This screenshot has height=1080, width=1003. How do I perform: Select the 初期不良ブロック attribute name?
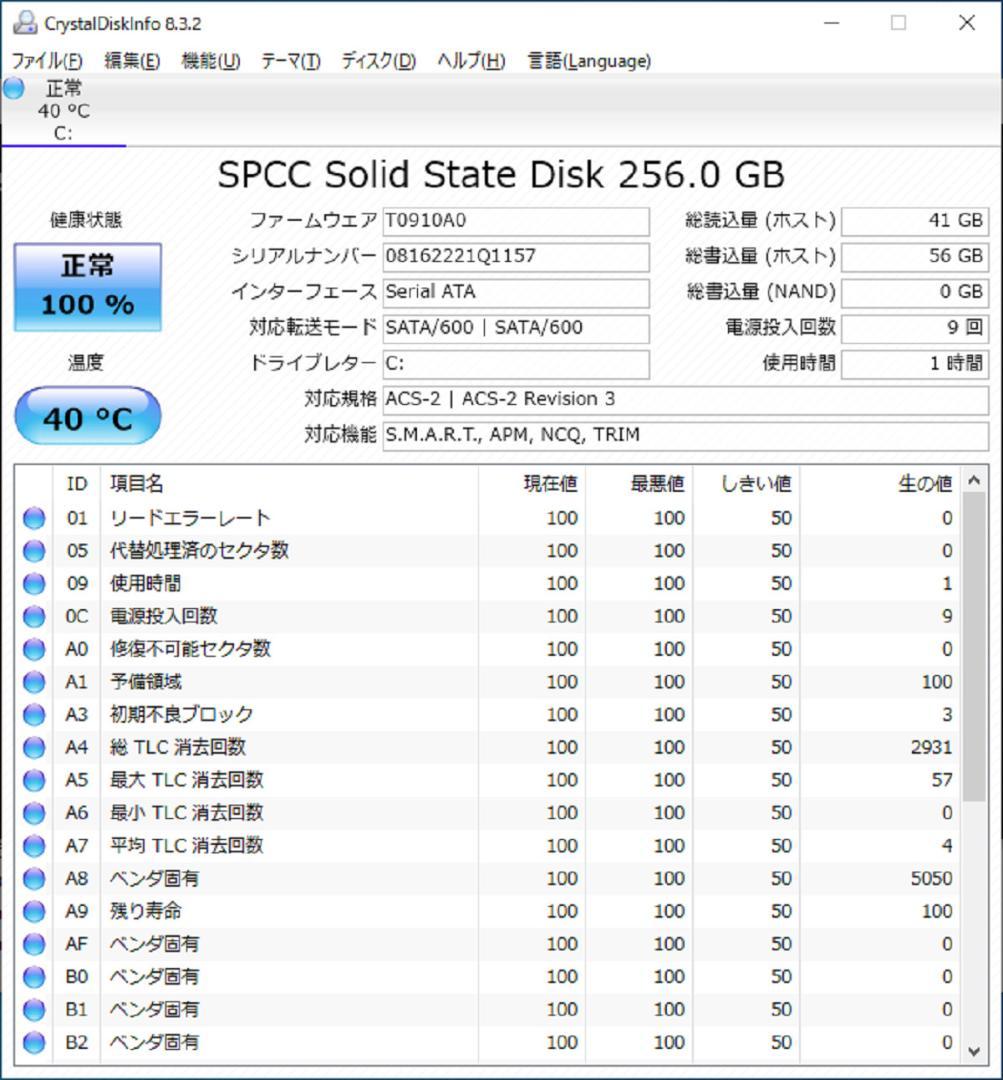click(x=181, y=714)
